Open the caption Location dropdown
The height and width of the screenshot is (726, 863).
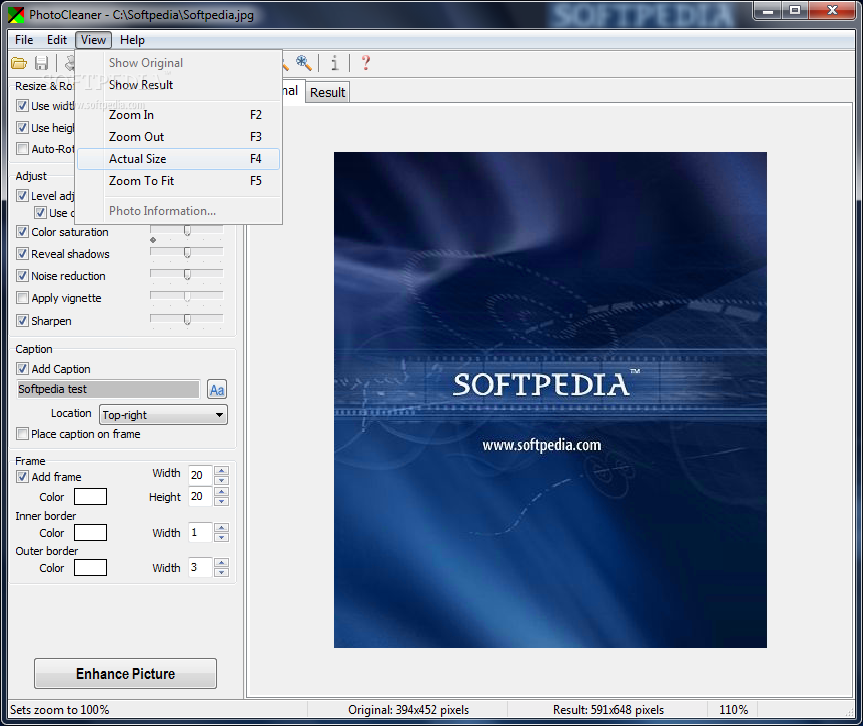(x=163, y=414)
